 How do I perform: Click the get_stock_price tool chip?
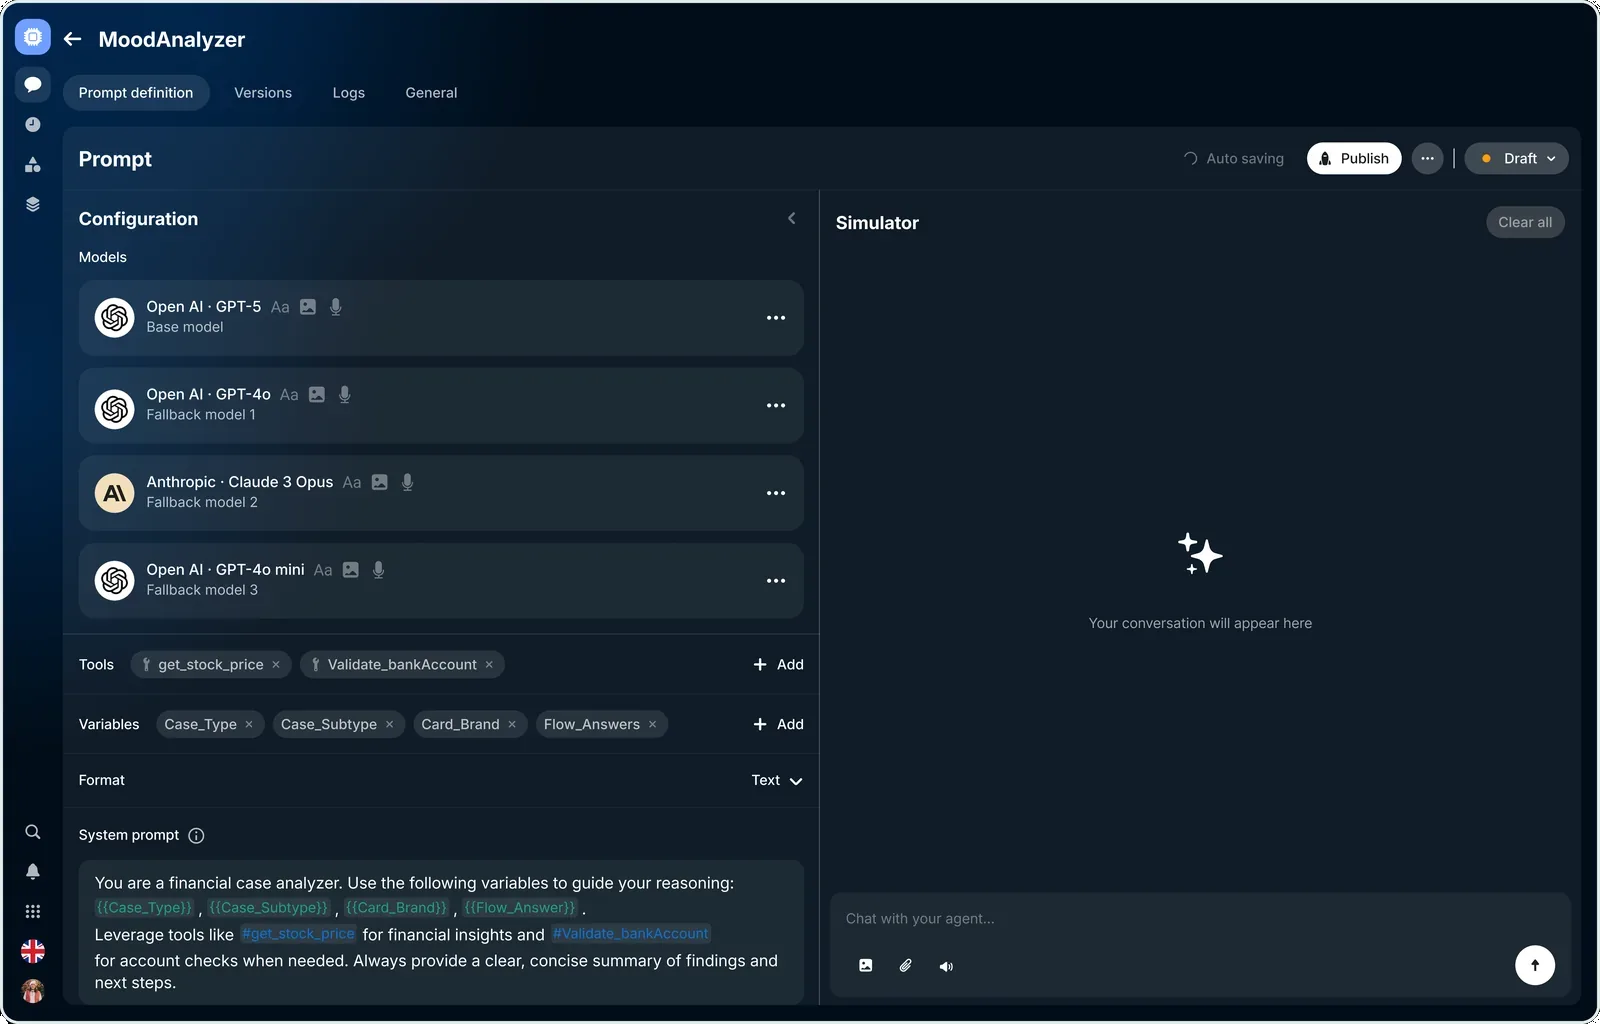coord(211,665)
